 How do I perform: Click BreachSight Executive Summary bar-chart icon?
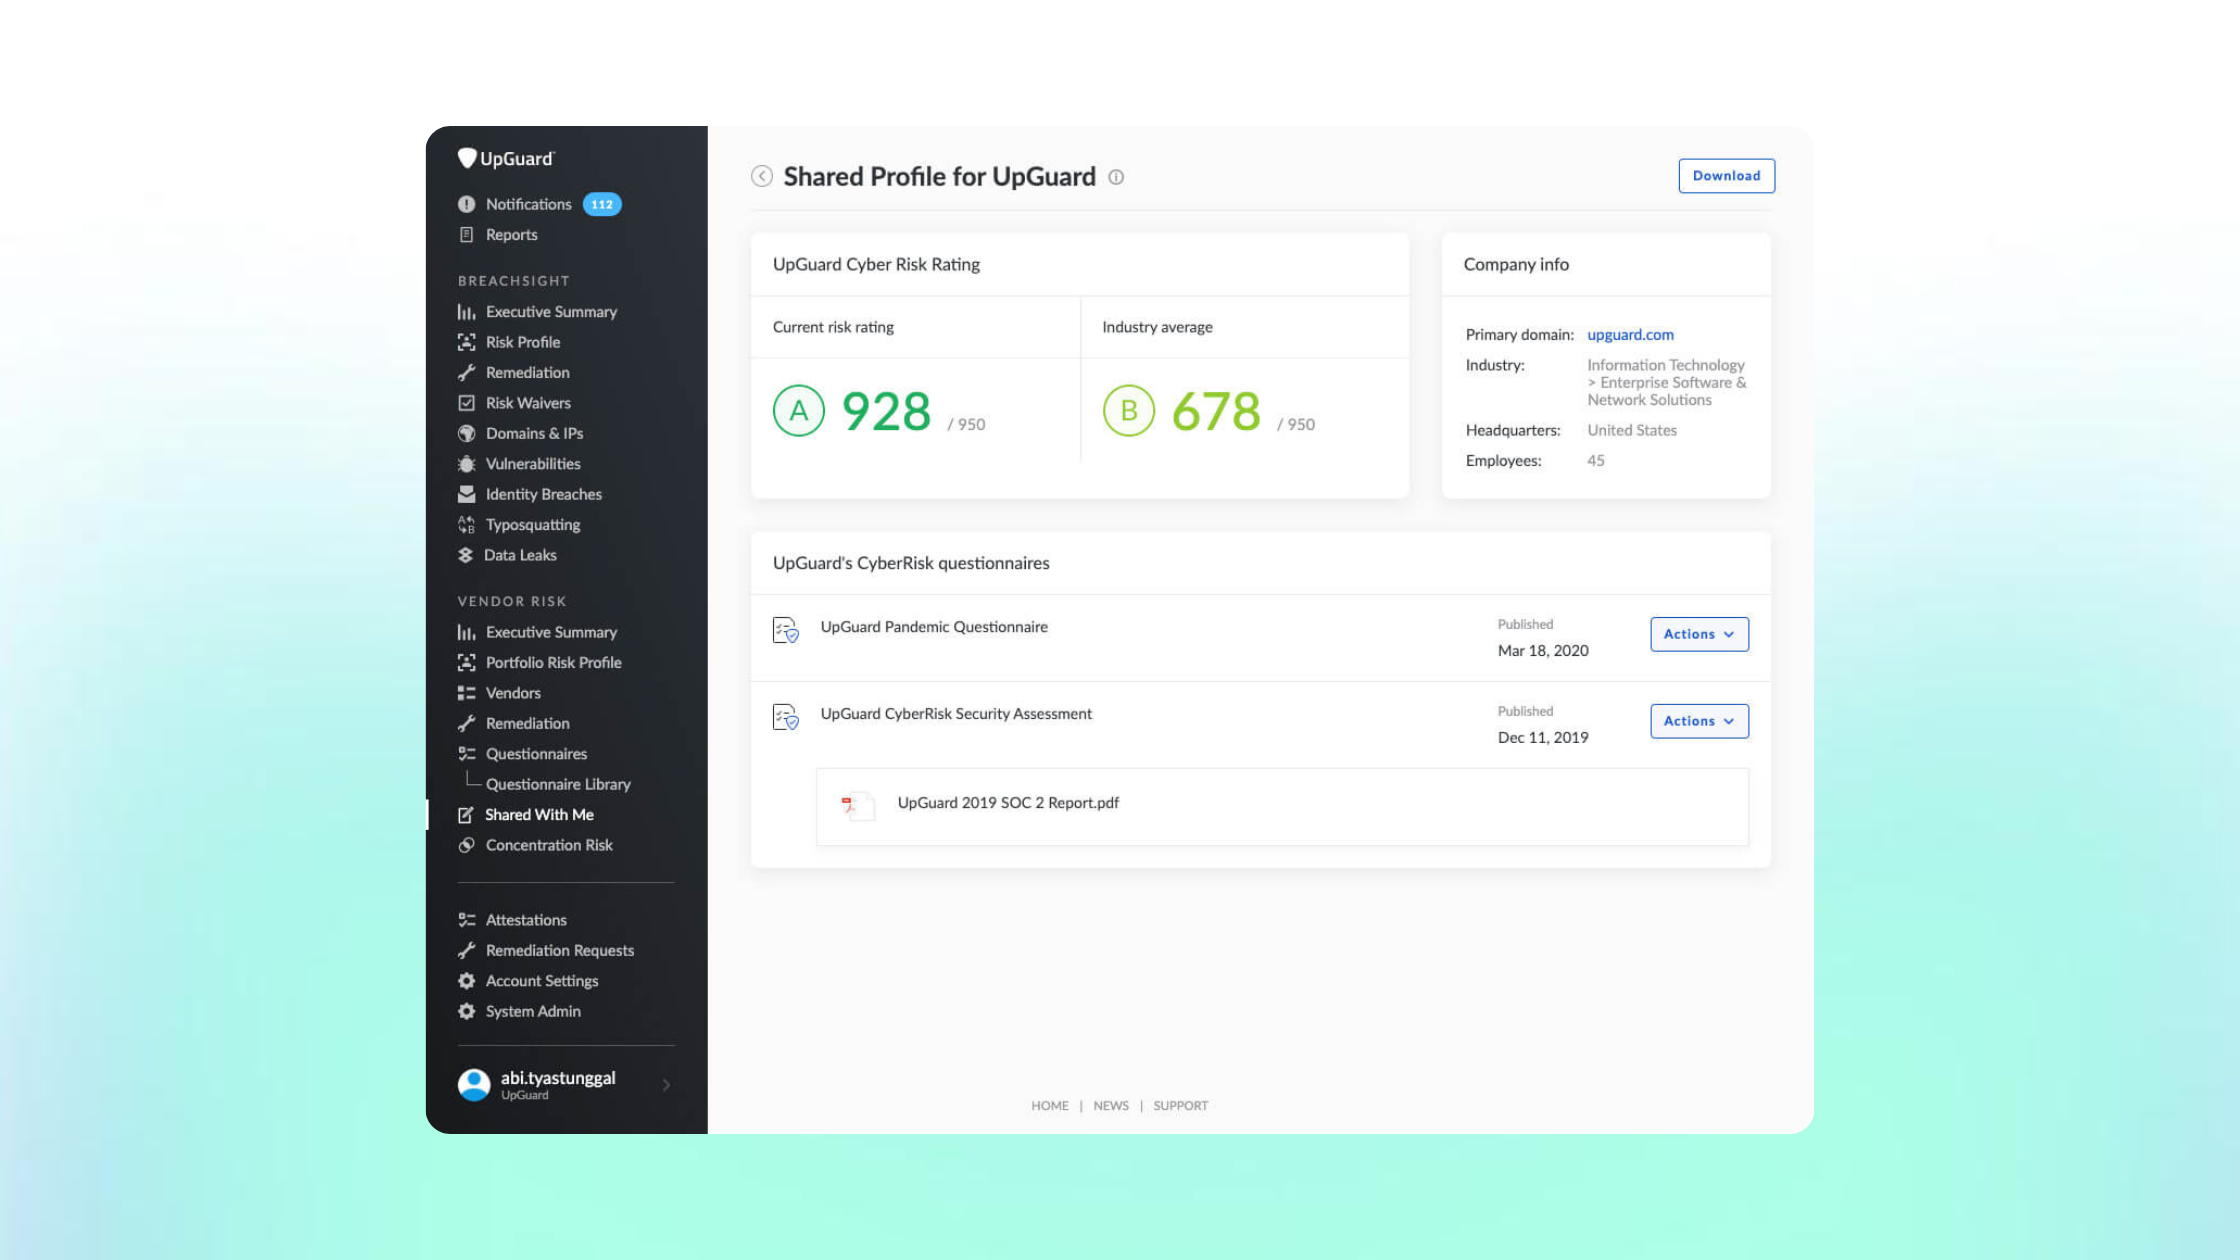click(x=466, y=312)
